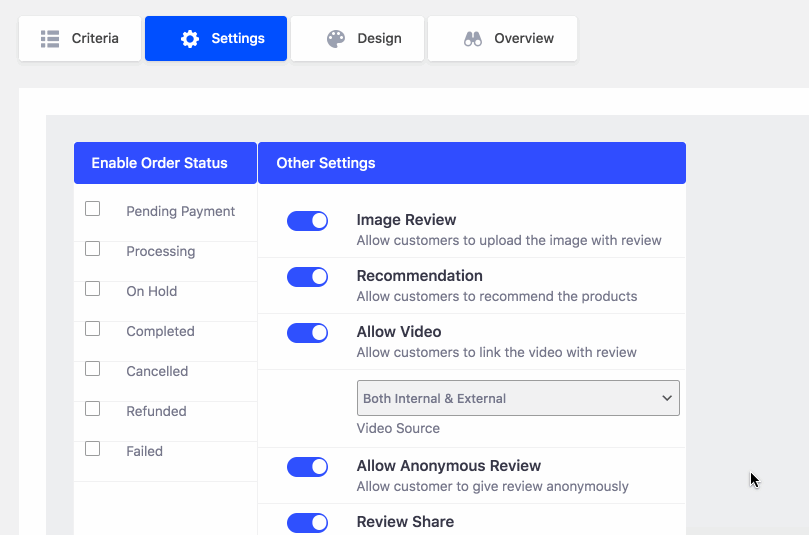Open the Criteria tab label
The width and height of the screenshot is (809, 535).
(95, 38)
